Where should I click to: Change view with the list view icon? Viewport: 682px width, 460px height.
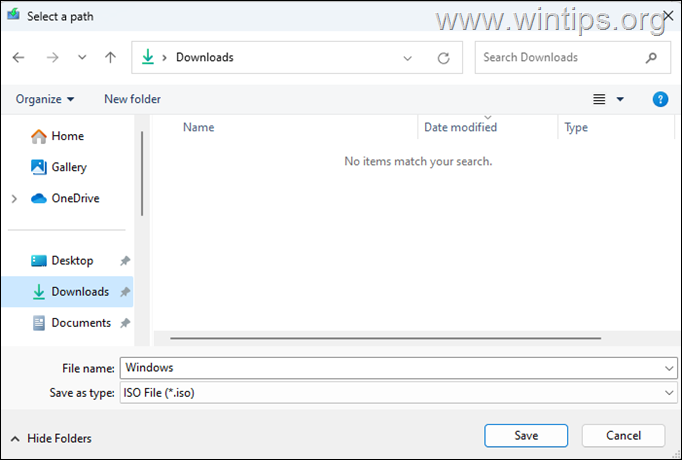pos(599,99)
